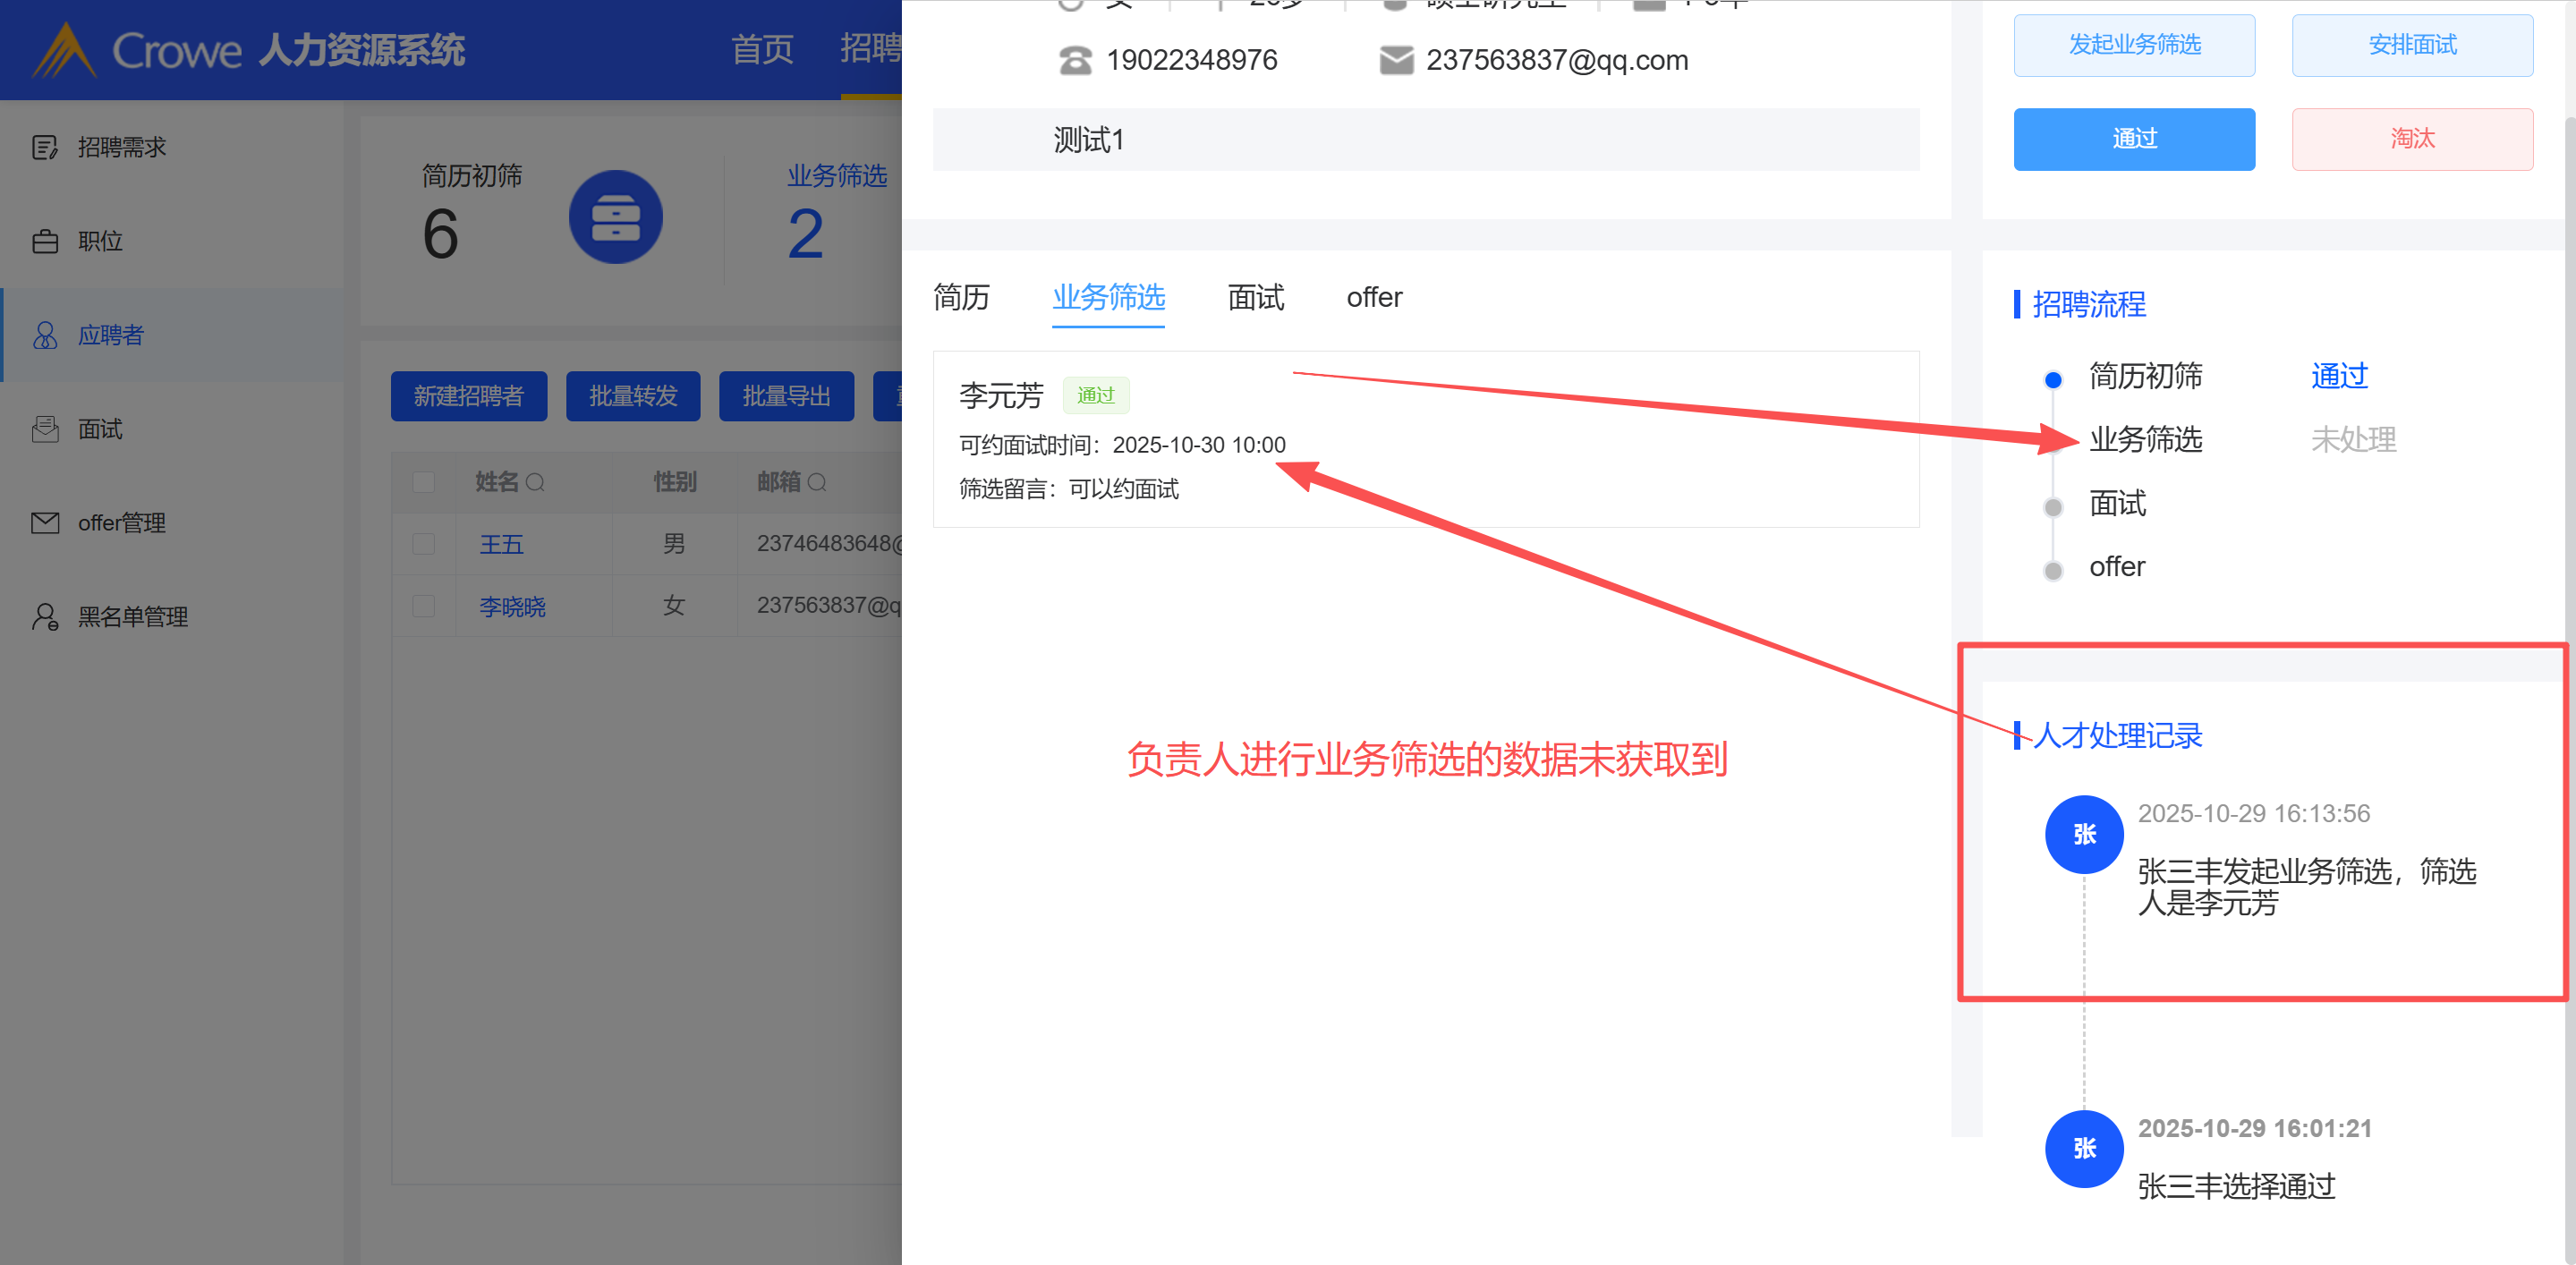Switch to the 面试 tab in detail panel

click(1255, 297)
